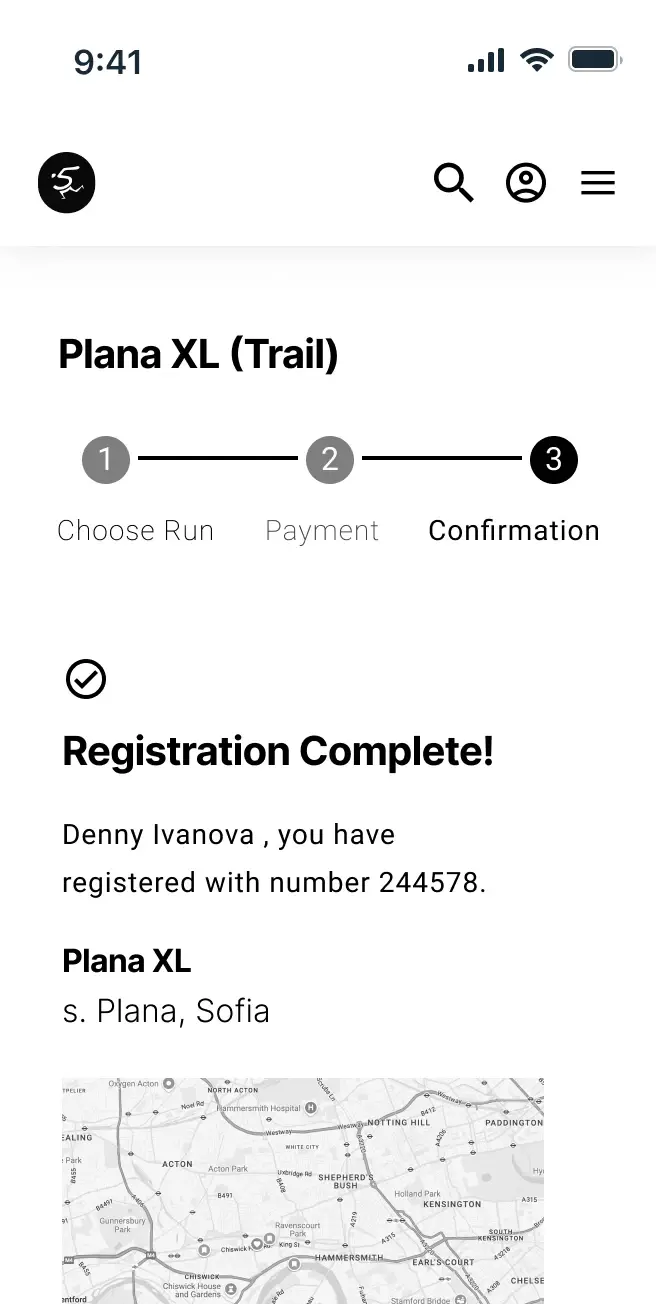Open the location map thumbnail
The height and width of the screenshot is (1304, 656).
303,1190
